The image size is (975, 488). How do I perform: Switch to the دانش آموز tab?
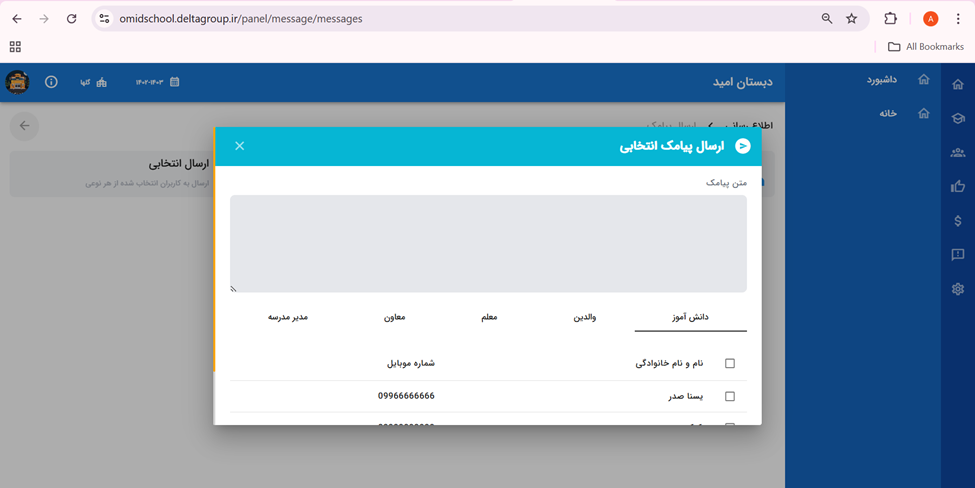click(x=690, y=317)
